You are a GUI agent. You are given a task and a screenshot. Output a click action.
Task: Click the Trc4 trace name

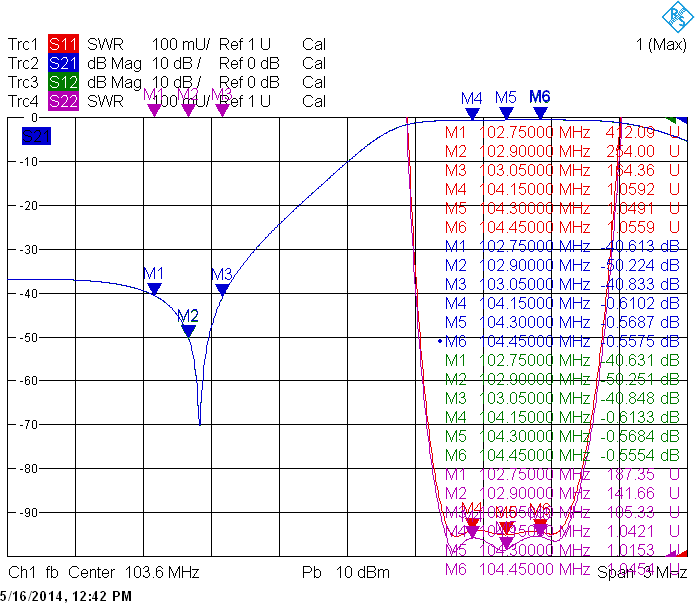point(23,102)
